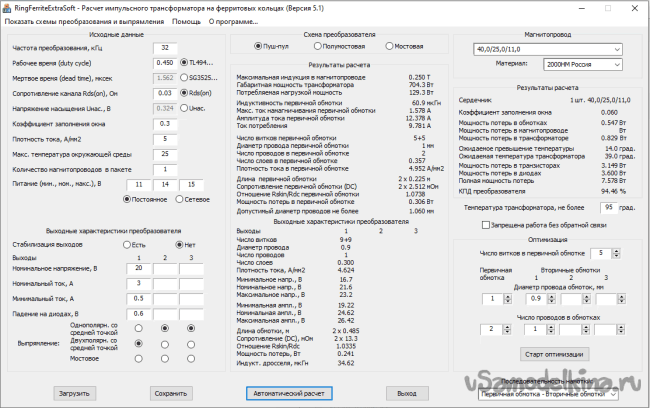
Task: Click the transformer max temperature field
Action: [x=608, y=207]
